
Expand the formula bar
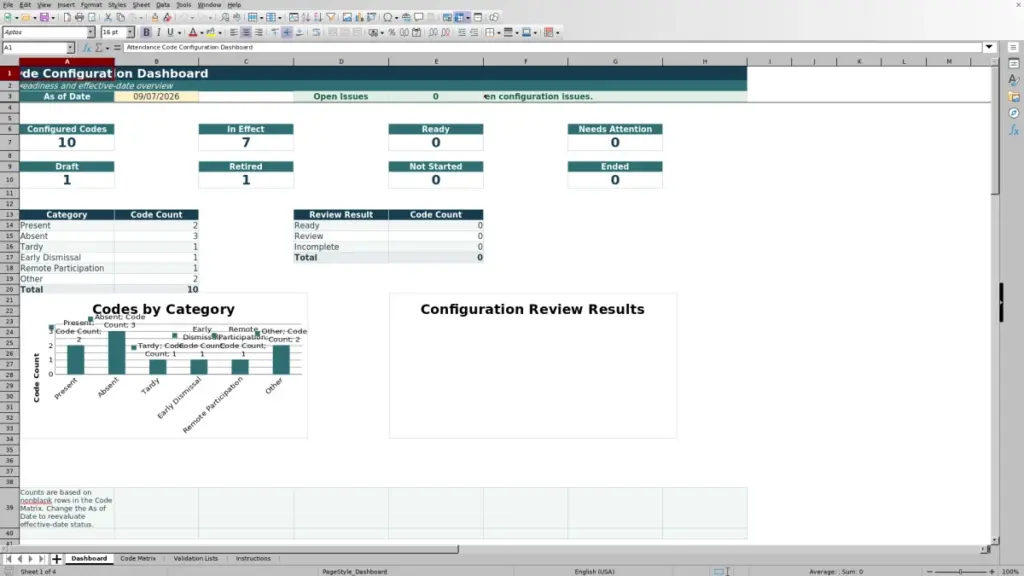click(989, 47)
